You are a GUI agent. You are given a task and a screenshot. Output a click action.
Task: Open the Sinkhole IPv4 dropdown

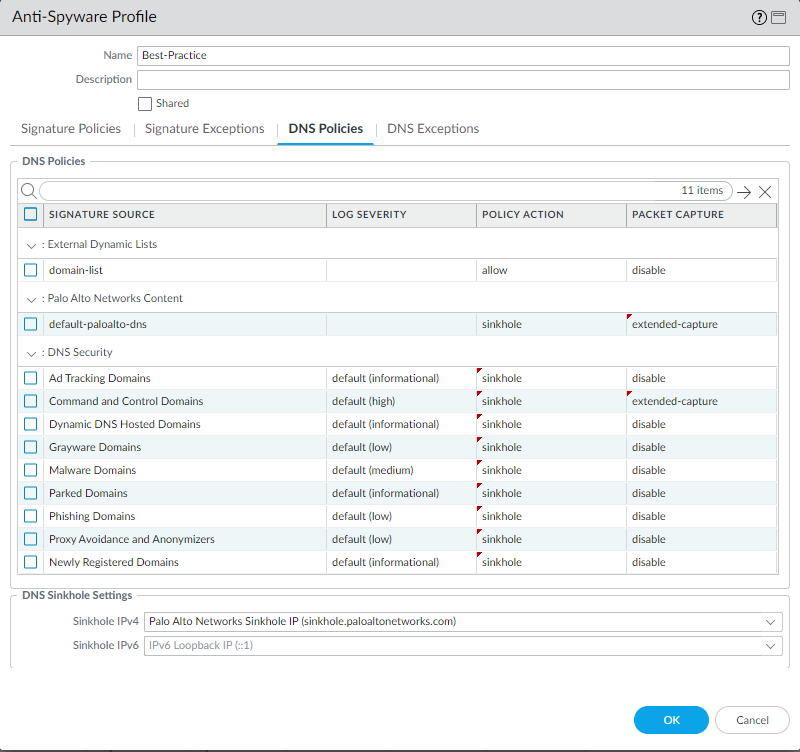769,621
